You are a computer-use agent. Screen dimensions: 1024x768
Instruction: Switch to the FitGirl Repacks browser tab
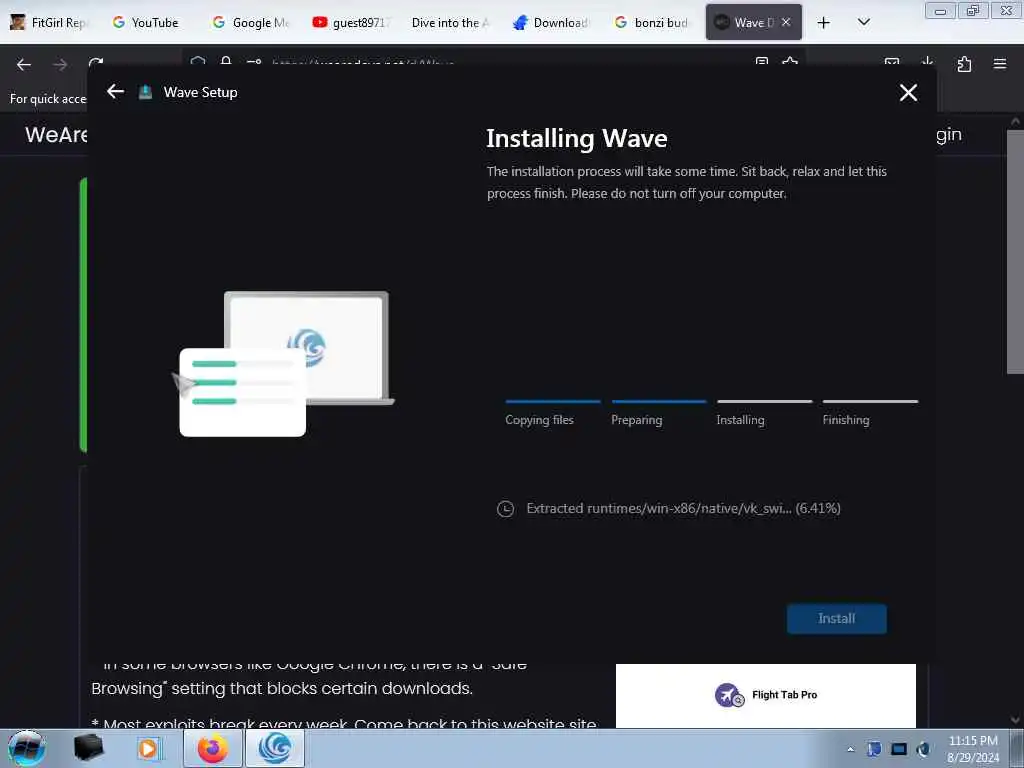[x=49, y=22]
